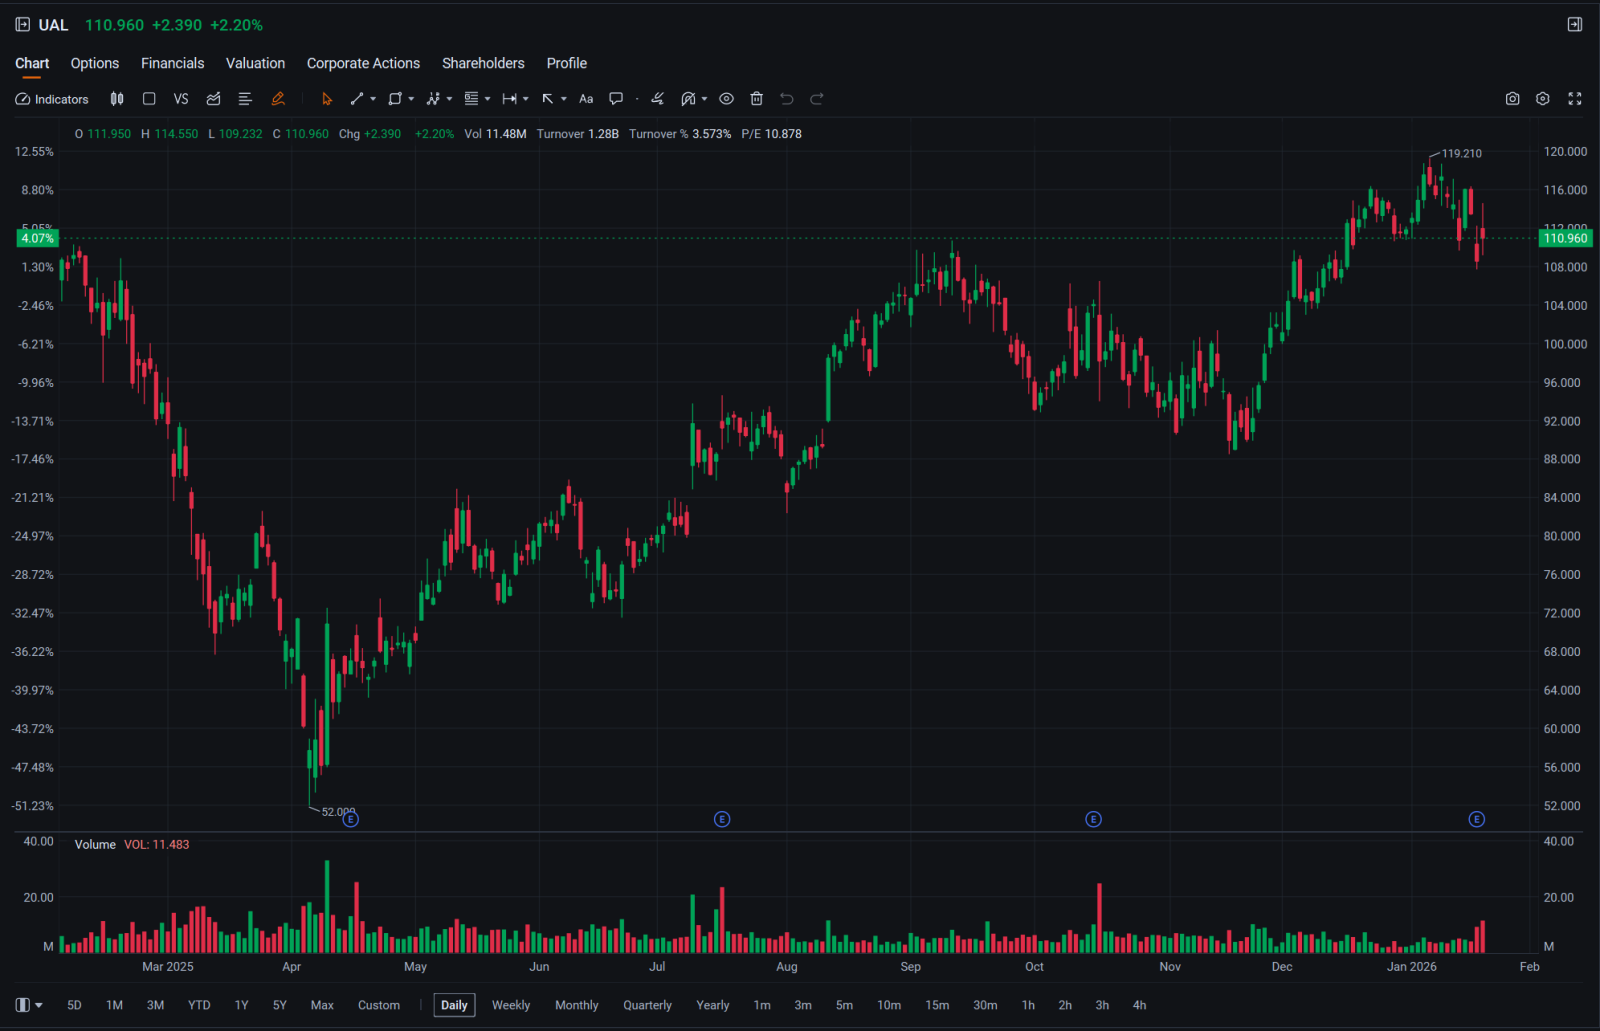Enter fullscreen chart mode
The width and height of the screenshot is (1600, 1031).
coord(1575,99)
